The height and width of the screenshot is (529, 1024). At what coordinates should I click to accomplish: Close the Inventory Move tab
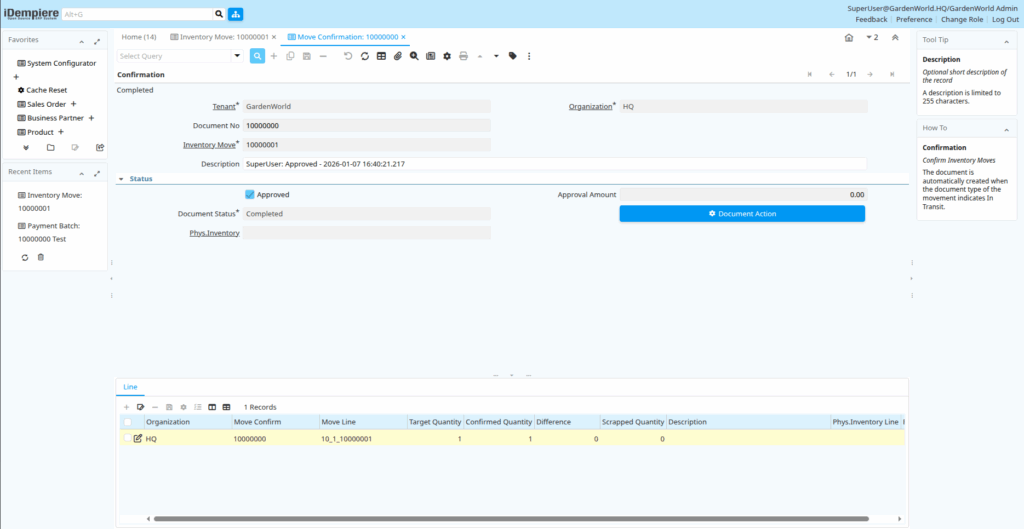pos(274,37)
